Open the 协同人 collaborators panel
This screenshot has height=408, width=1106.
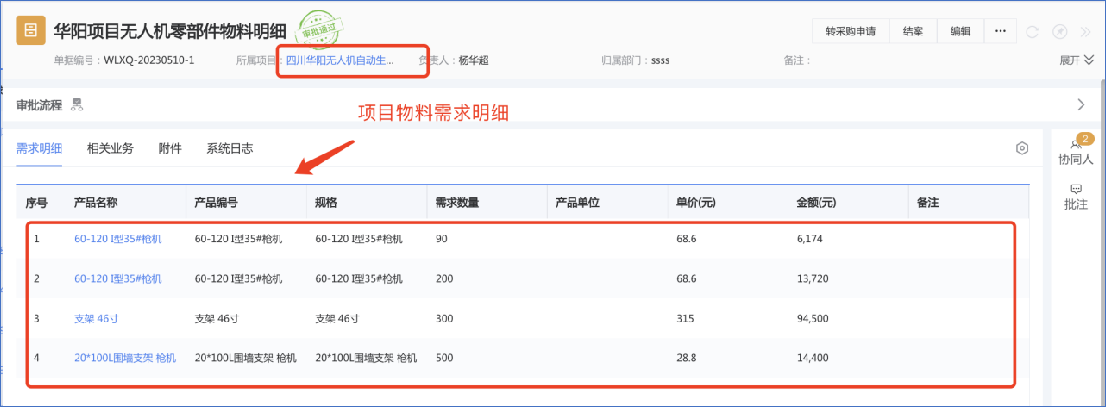pyautogui.click(x=1076, y=151)
